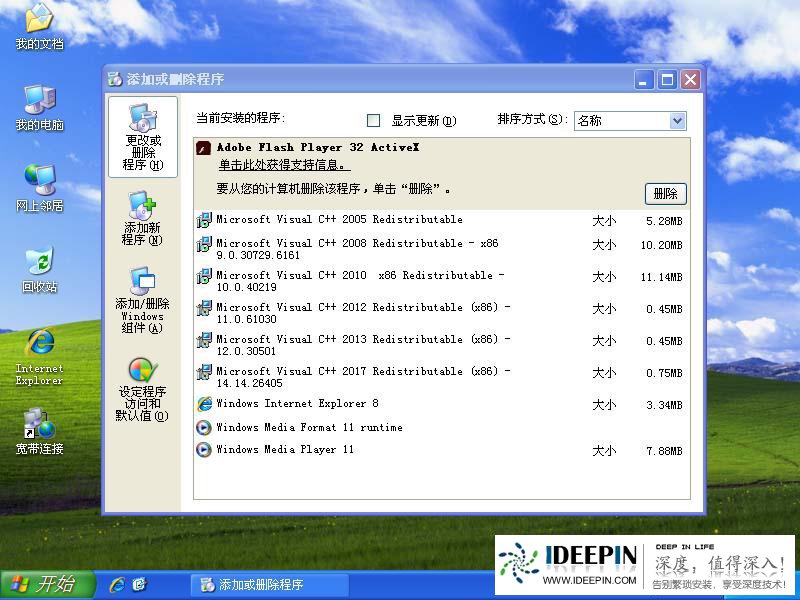Open 添加/删除 Windows 组件 panel
The width and height of the screenshot is (800, 600).
(x=142, y=300)
